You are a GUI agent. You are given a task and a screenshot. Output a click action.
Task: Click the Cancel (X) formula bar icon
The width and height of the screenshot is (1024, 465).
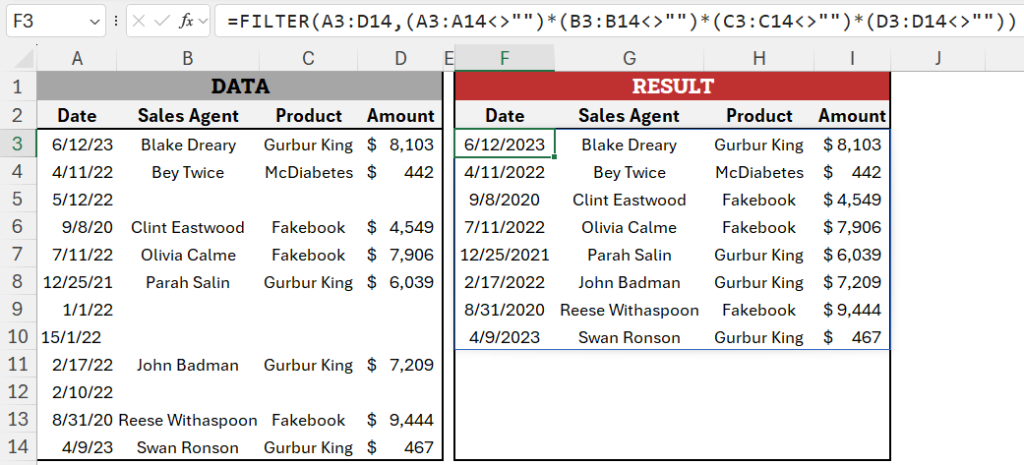[138, 21]
